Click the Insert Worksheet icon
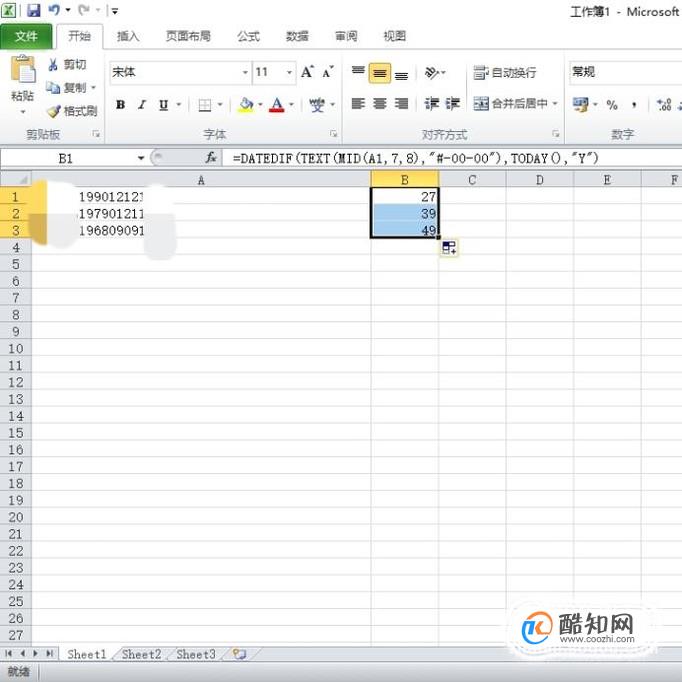 pos(240,654)
